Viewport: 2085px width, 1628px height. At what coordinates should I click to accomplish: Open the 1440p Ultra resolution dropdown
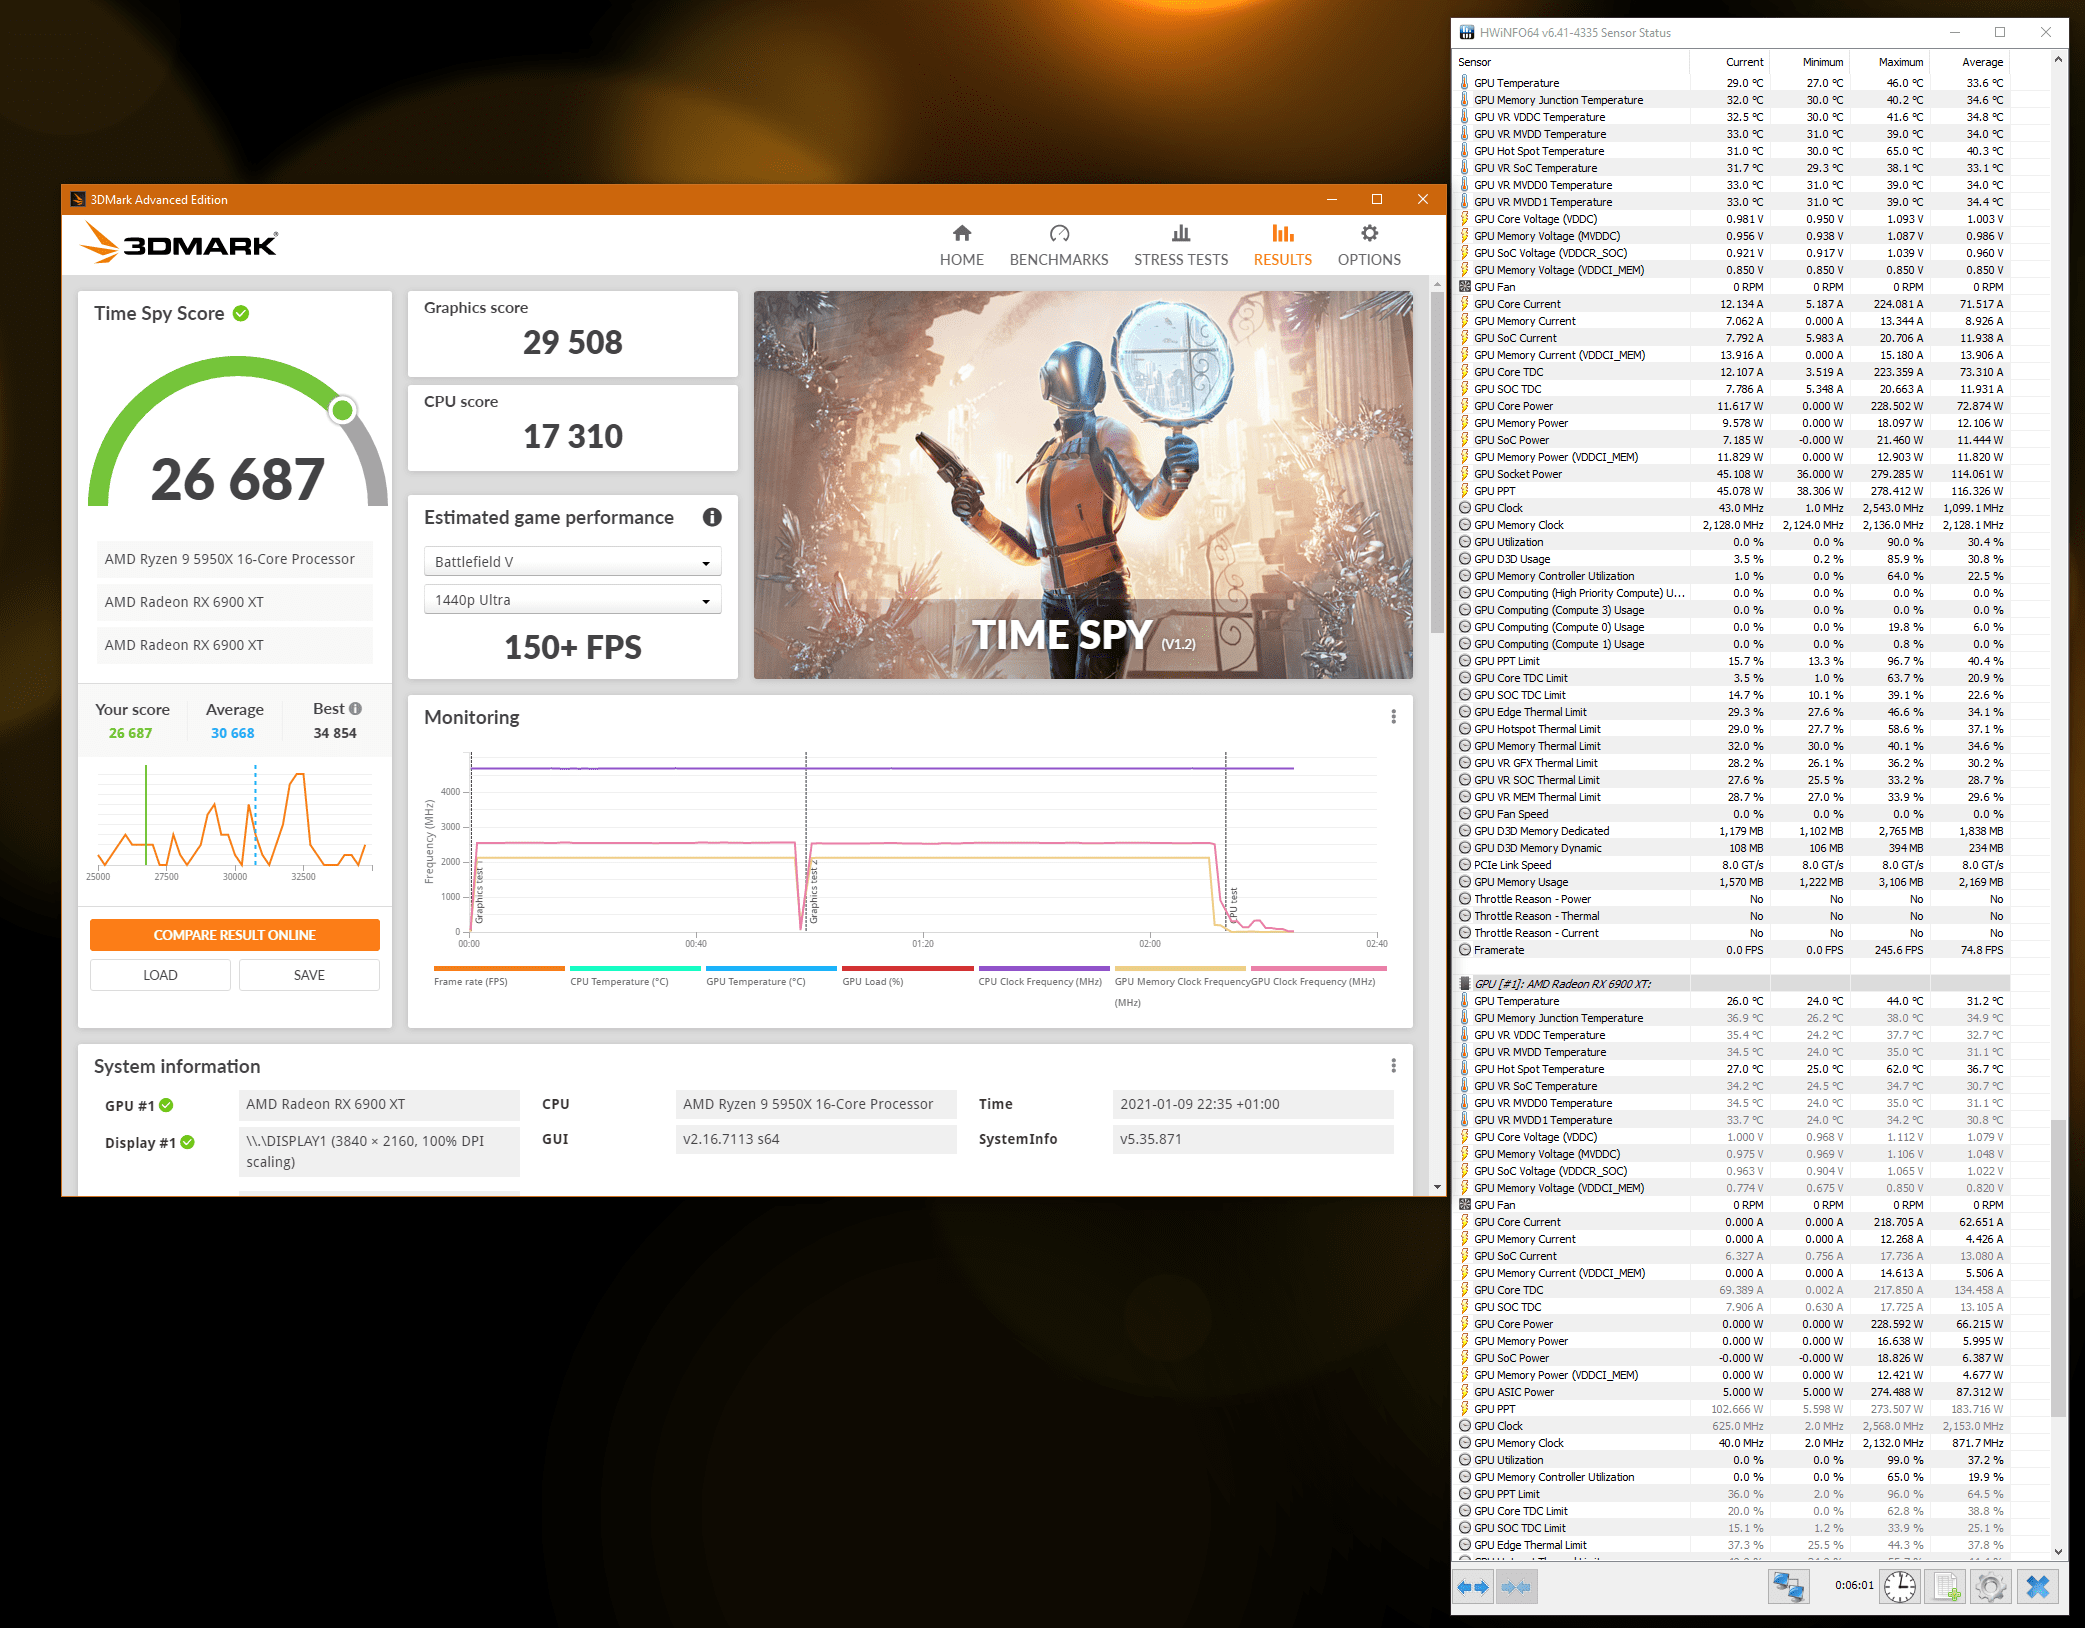573,600
